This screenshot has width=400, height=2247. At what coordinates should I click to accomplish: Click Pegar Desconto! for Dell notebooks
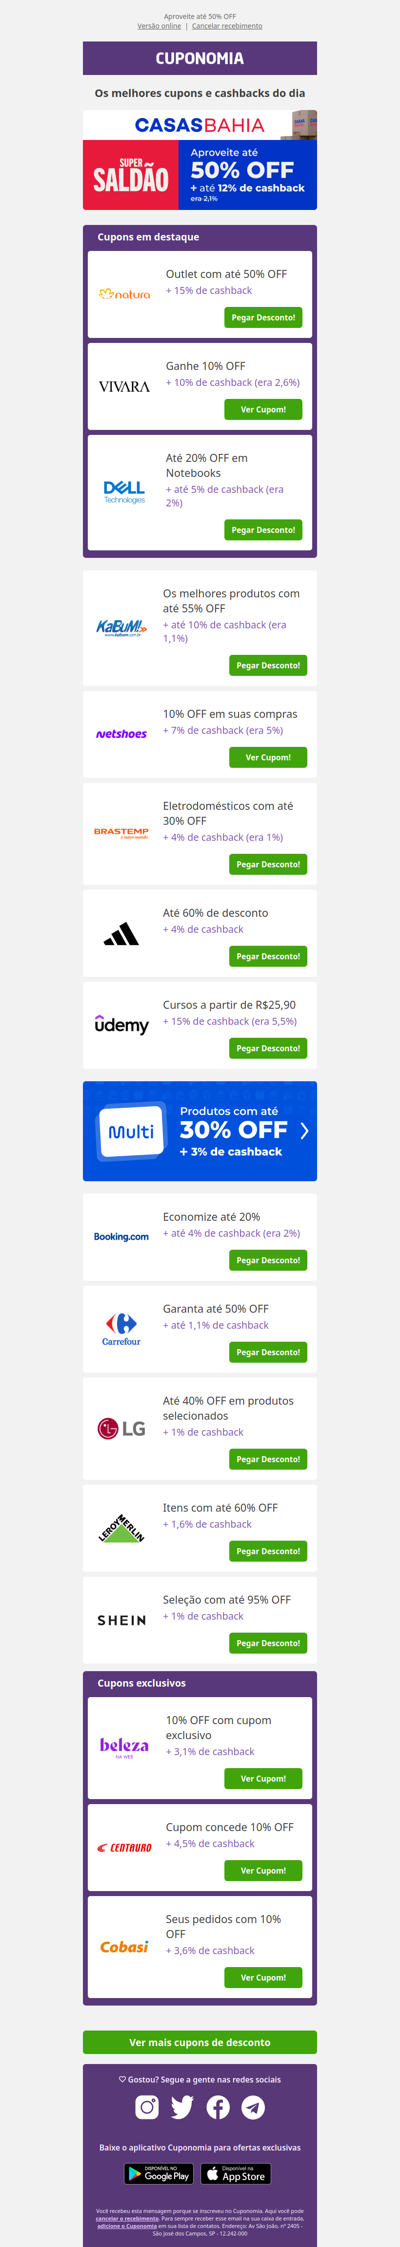263,530
